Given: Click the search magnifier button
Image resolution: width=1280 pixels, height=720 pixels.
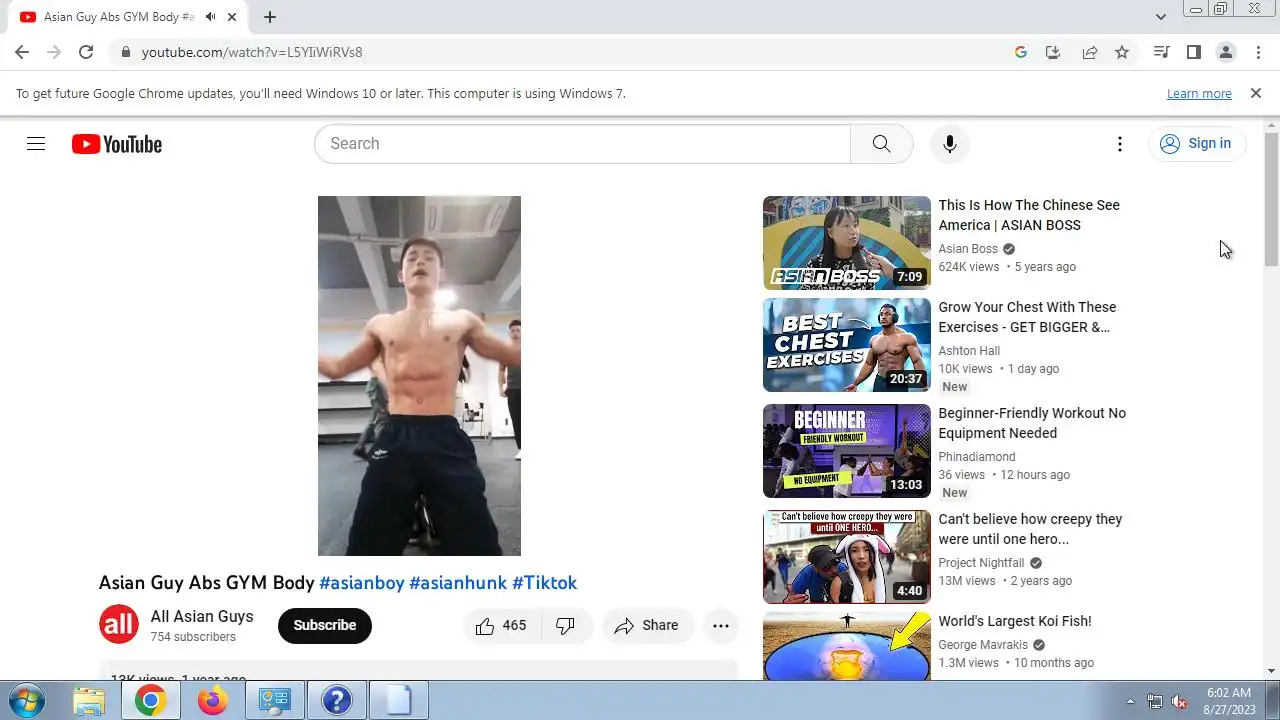Looking at the screenshot, I should click(x=881, y=144).
